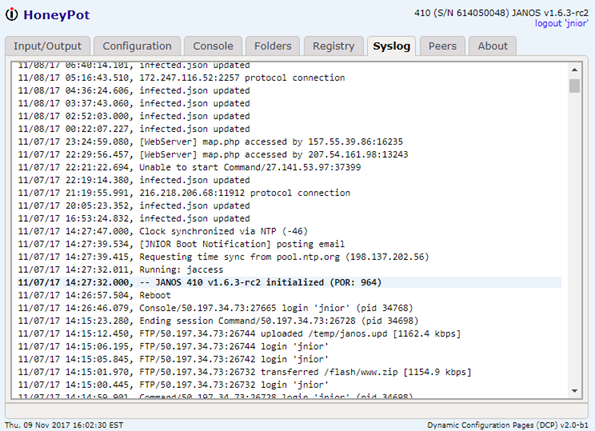Click the HoneyPot title text

click(57, 15)
